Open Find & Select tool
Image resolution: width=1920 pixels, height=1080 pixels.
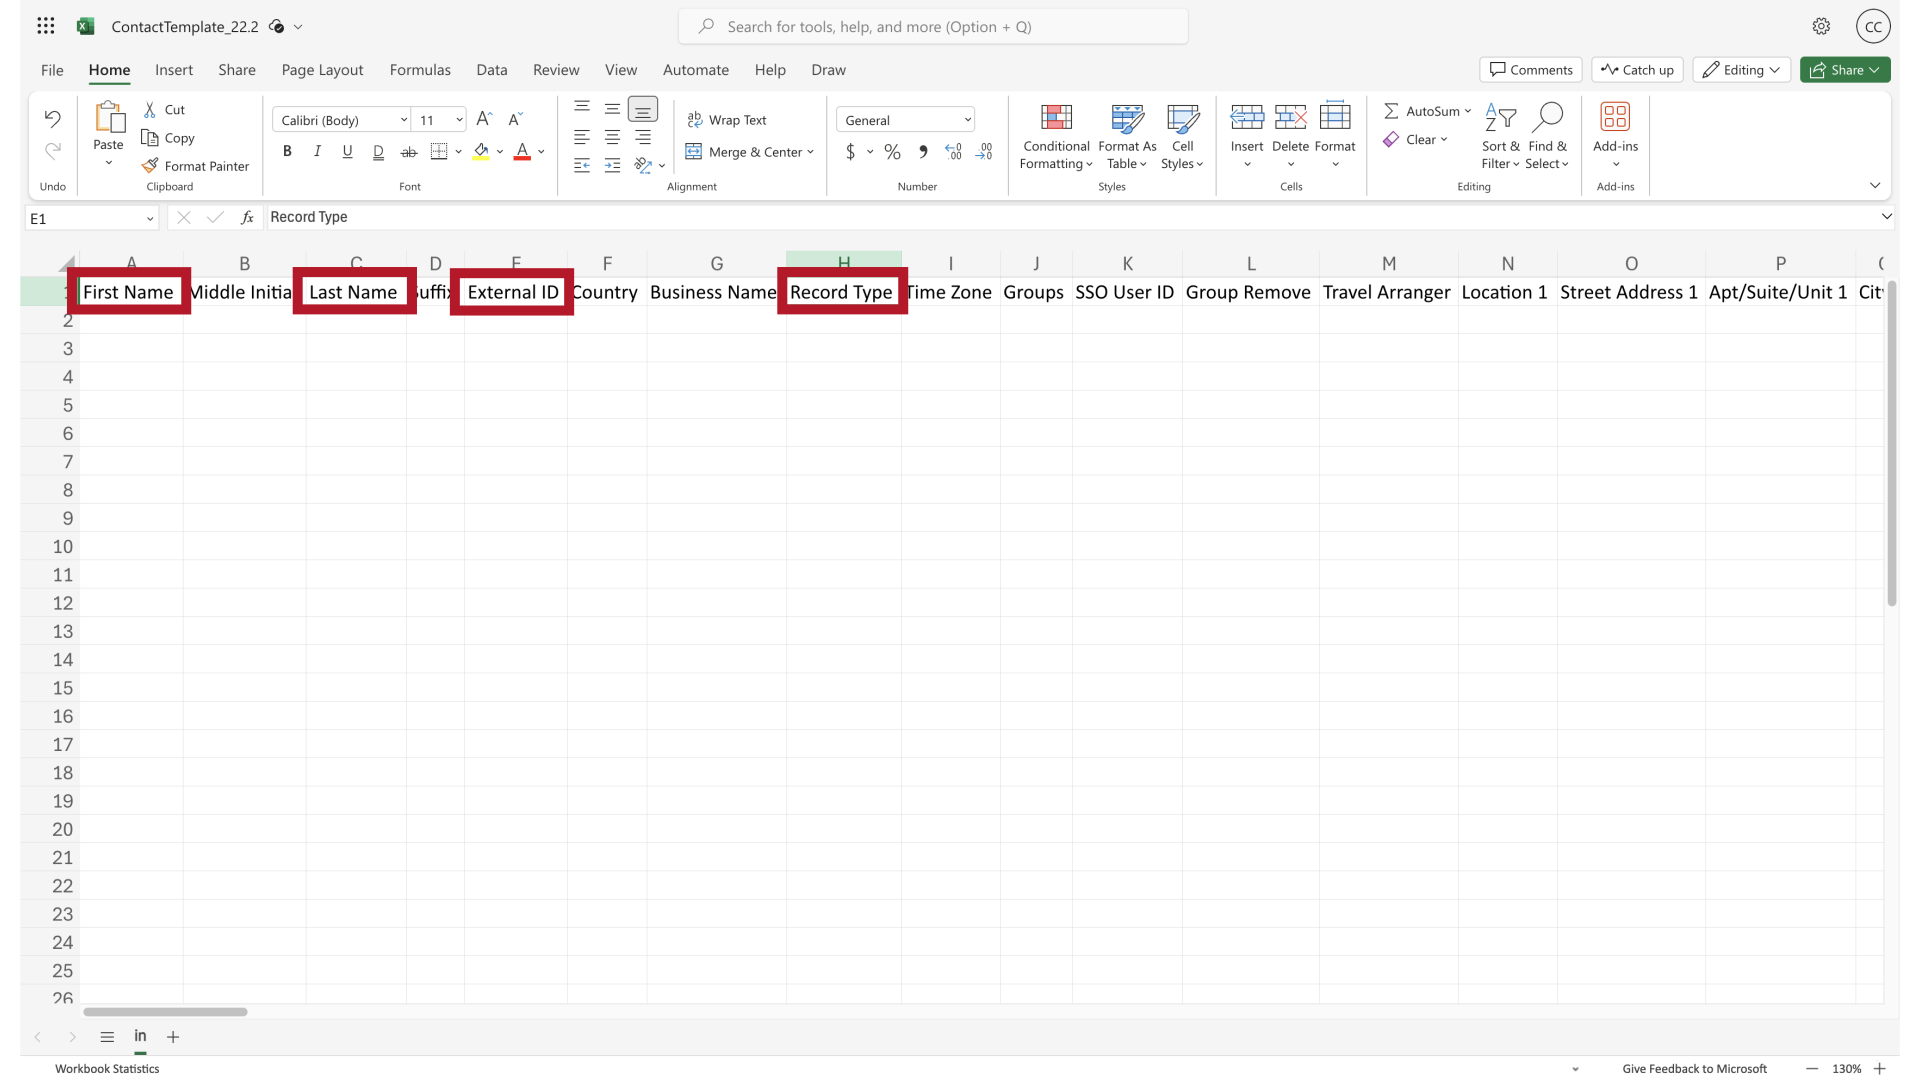[1547, 137]
